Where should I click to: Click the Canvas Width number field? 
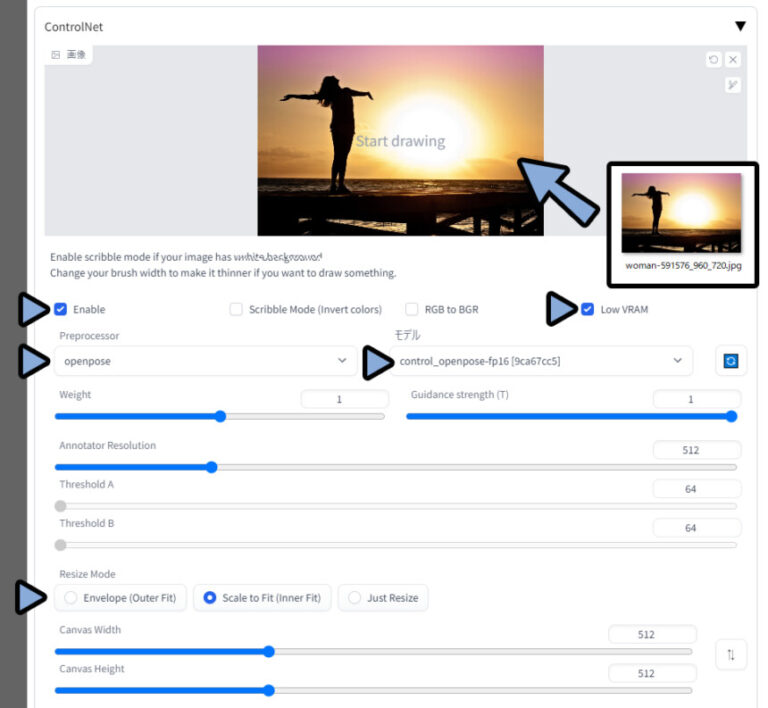(652, 634)
